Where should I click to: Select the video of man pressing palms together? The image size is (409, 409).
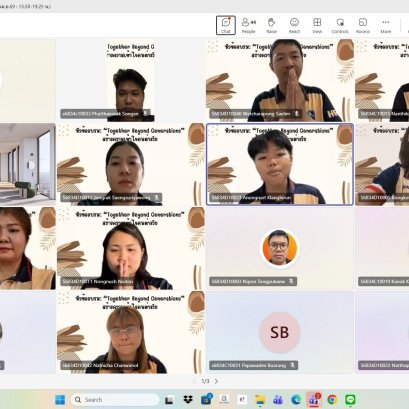(x=280, y=80)
